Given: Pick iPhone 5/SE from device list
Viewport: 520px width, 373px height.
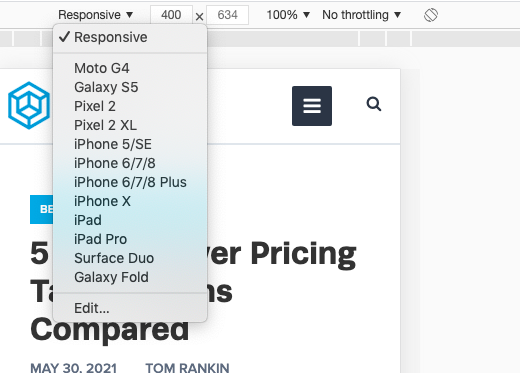Looking at the screenshot, I should tap(130, 144).
